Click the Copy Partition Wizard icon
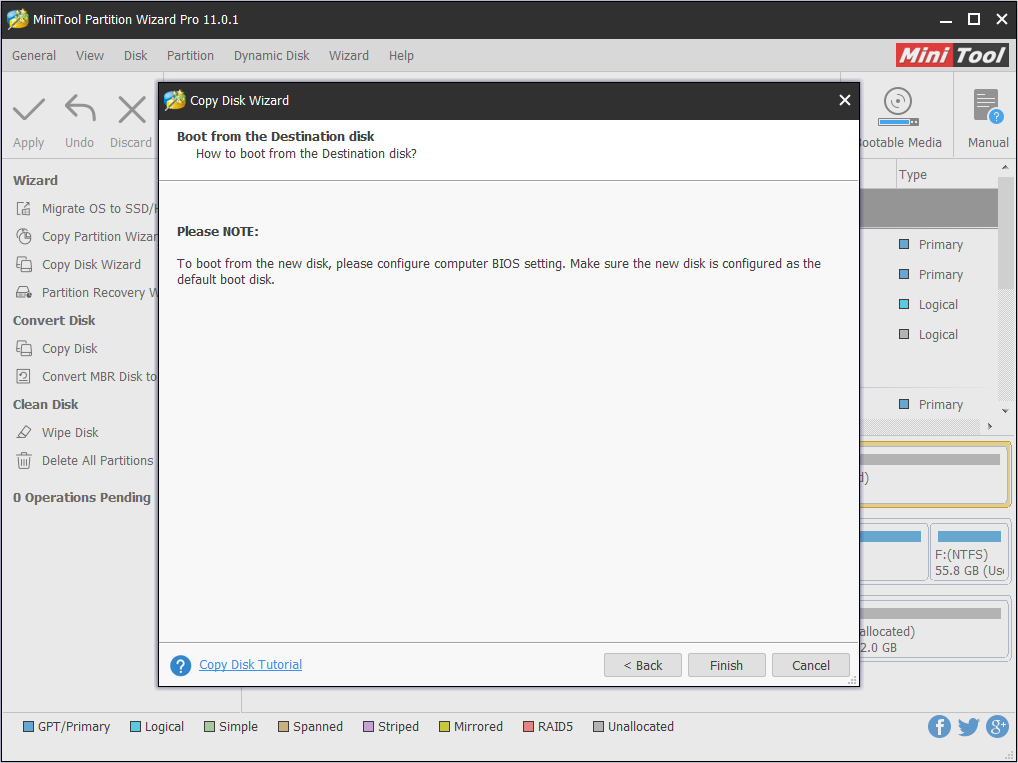The width and height of the screenshot is (1018, 763). pos(24,236)
